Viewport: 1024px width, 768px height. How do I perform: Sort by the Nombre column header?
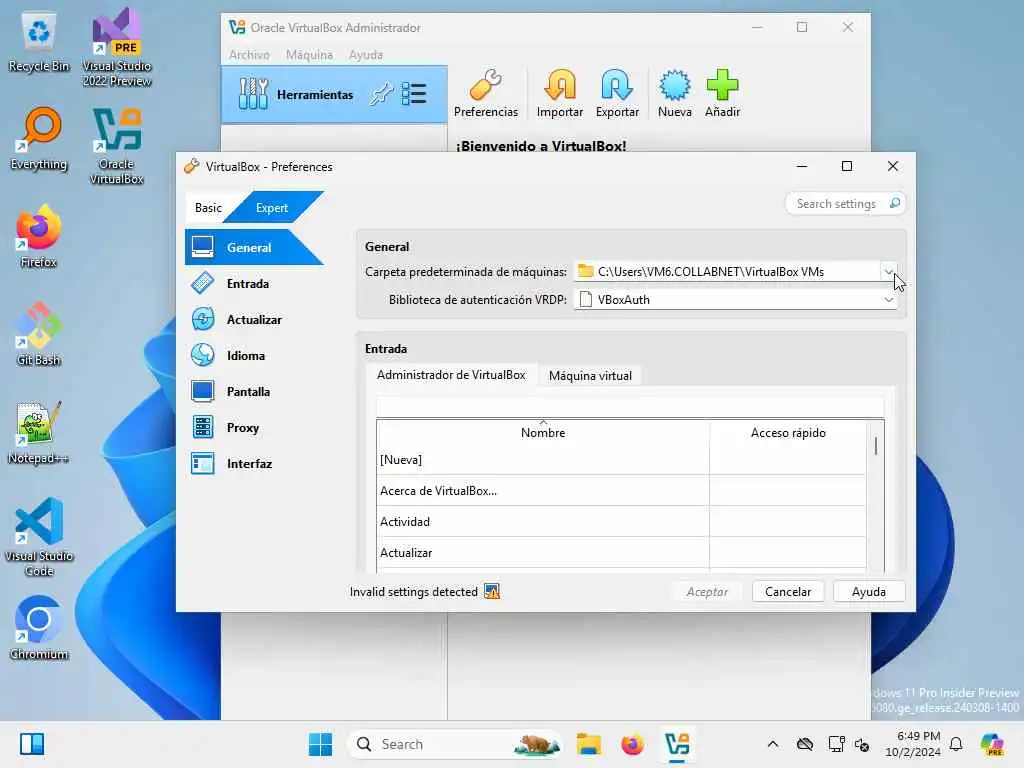(x=543, y=432)
